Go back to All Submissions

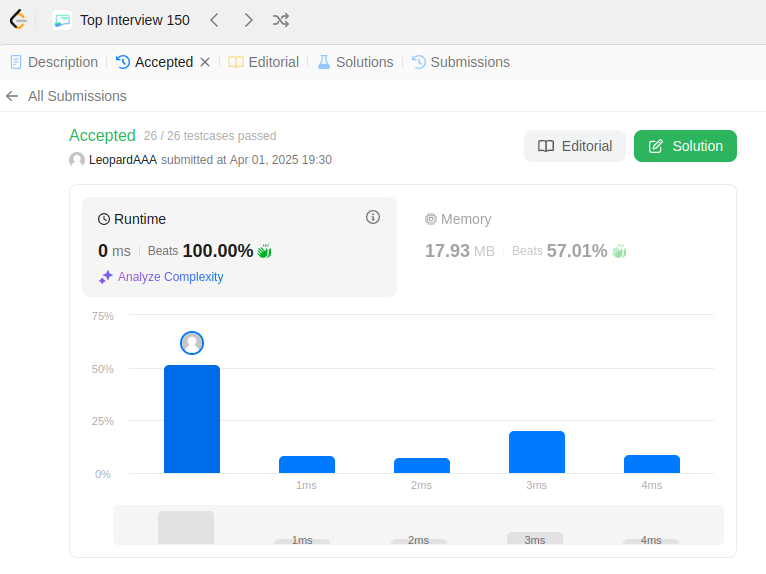77,96
